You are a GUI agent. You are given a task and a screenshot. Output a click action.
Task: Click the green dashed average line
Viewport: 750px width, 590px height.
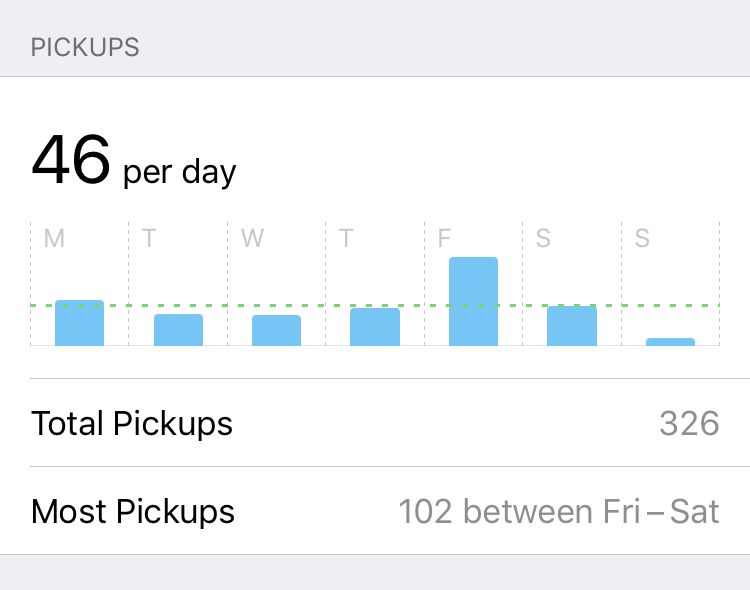(375, 305)
